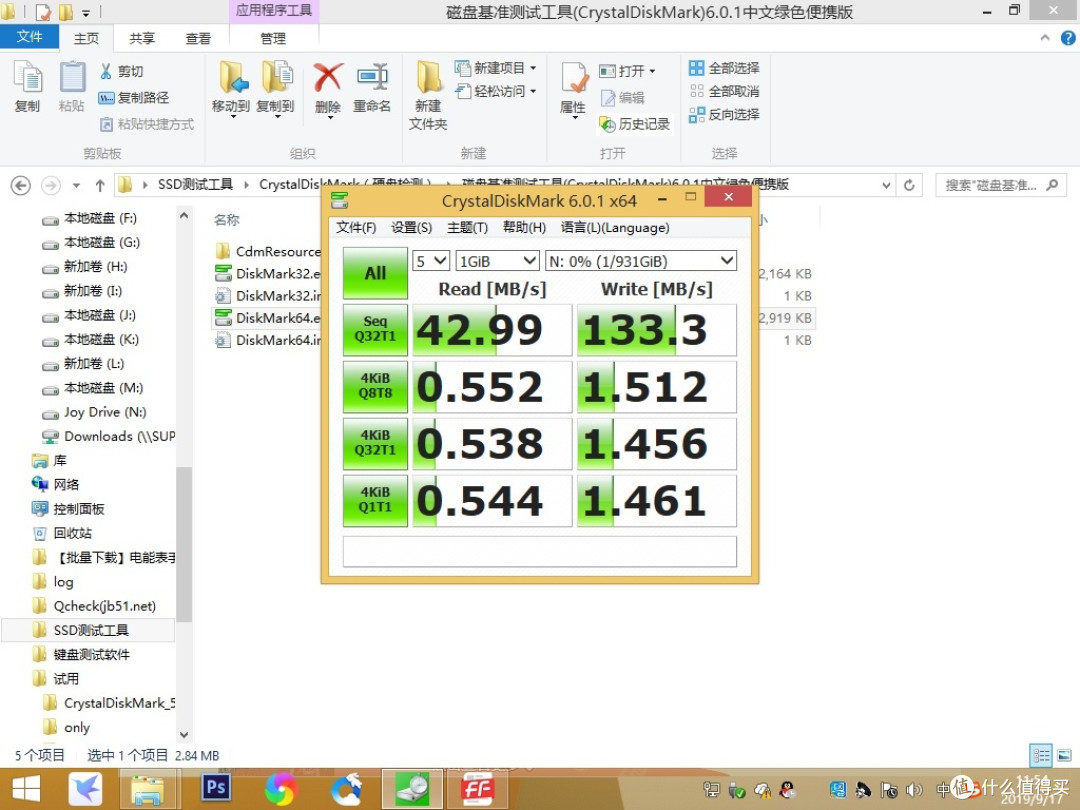Switch to the Home ribbon tab

(86, 39)
